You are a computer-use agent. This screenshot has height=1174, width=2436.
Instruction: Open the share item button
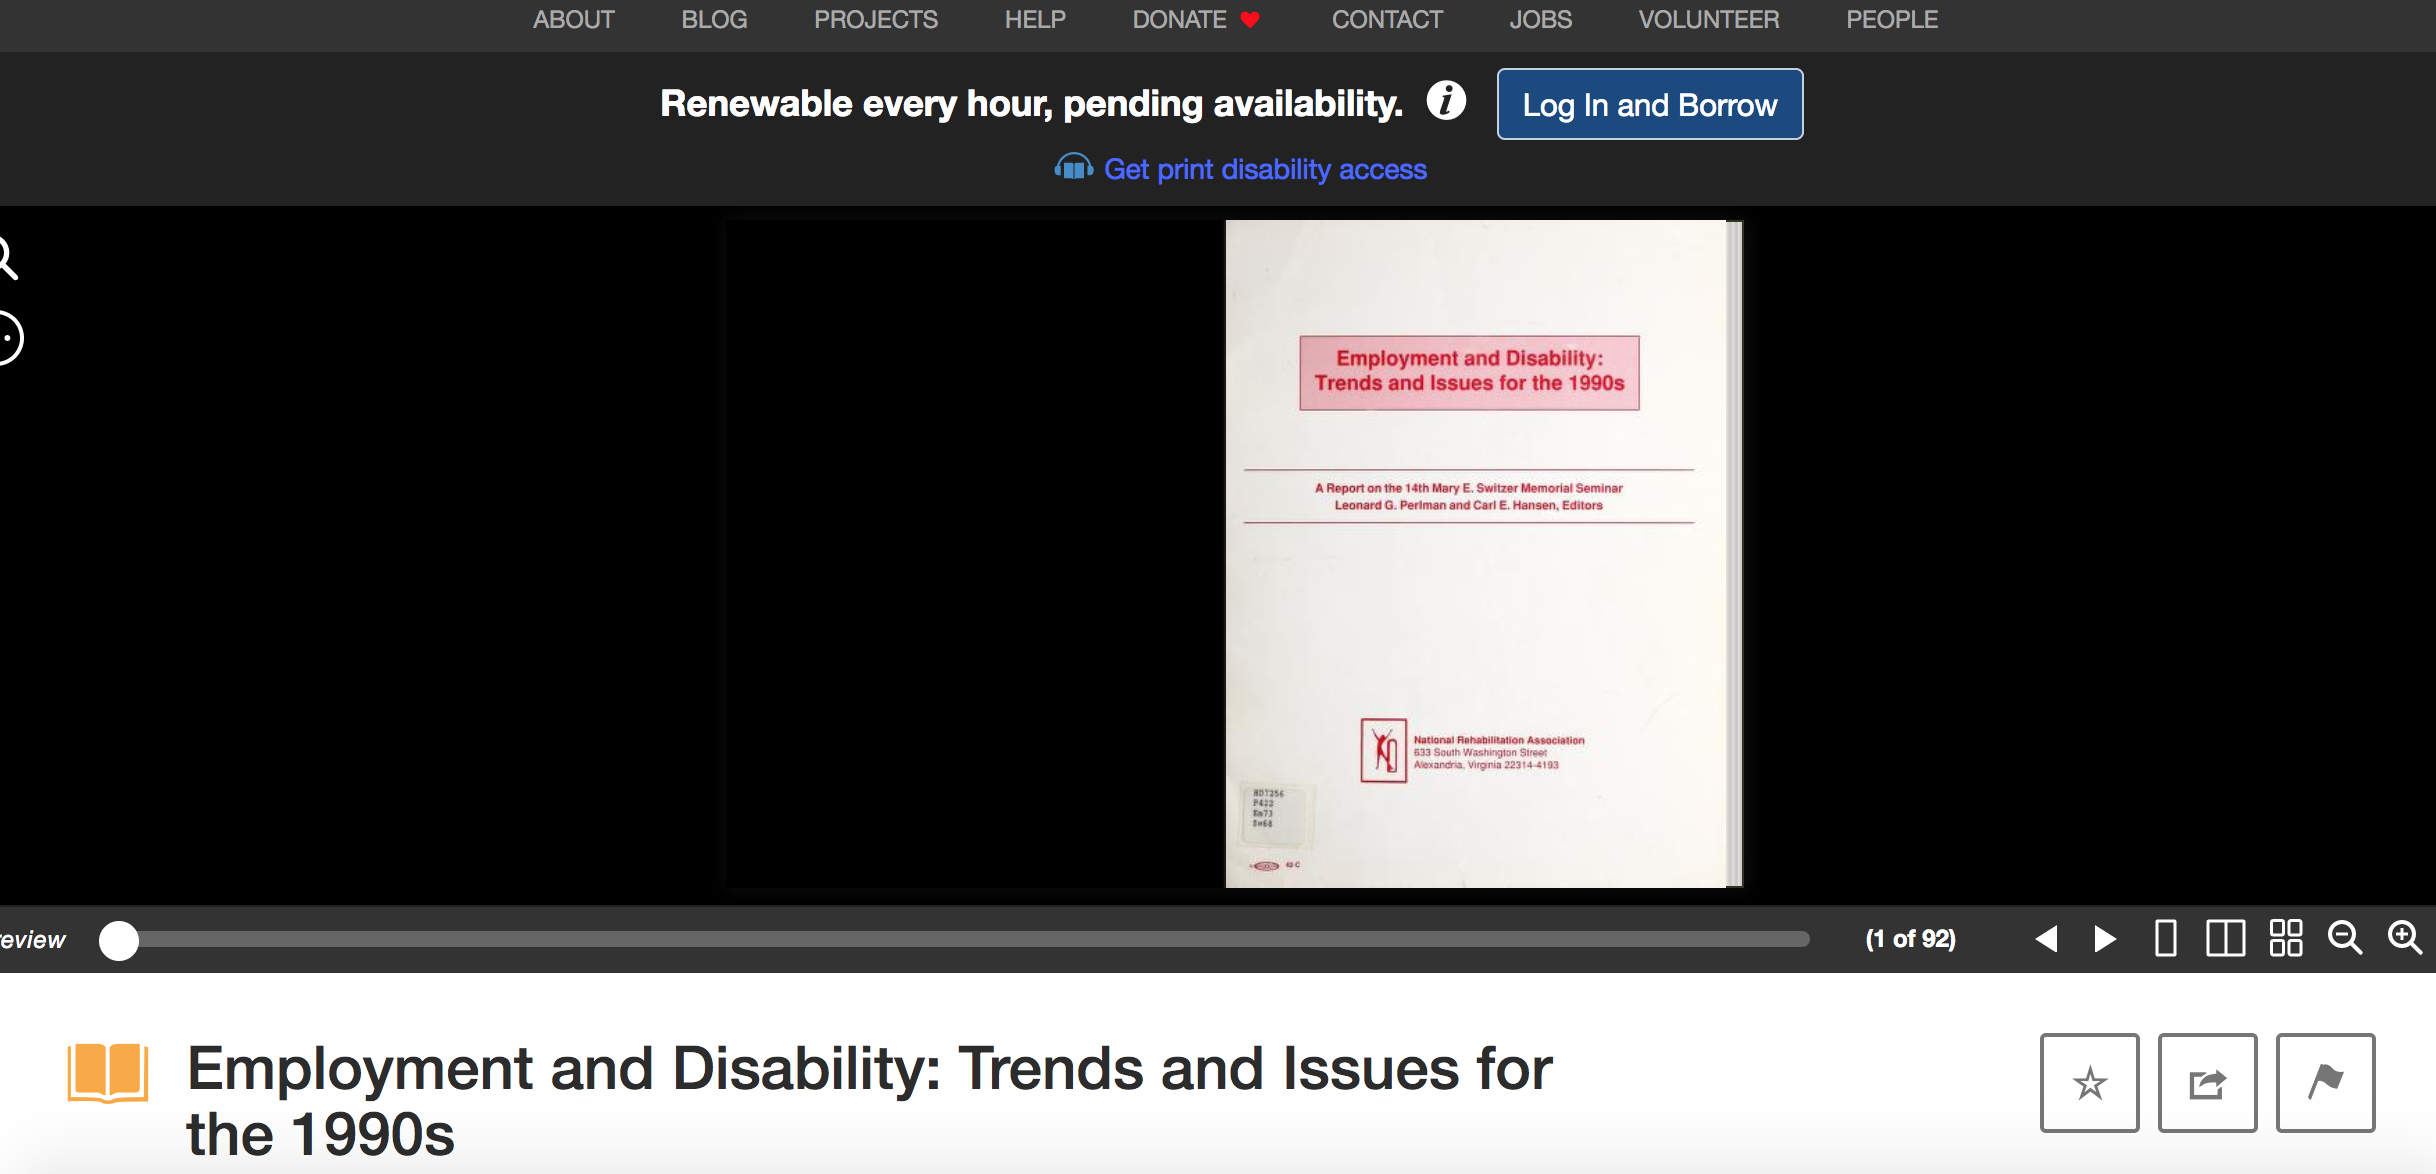click(2207, 1083)
